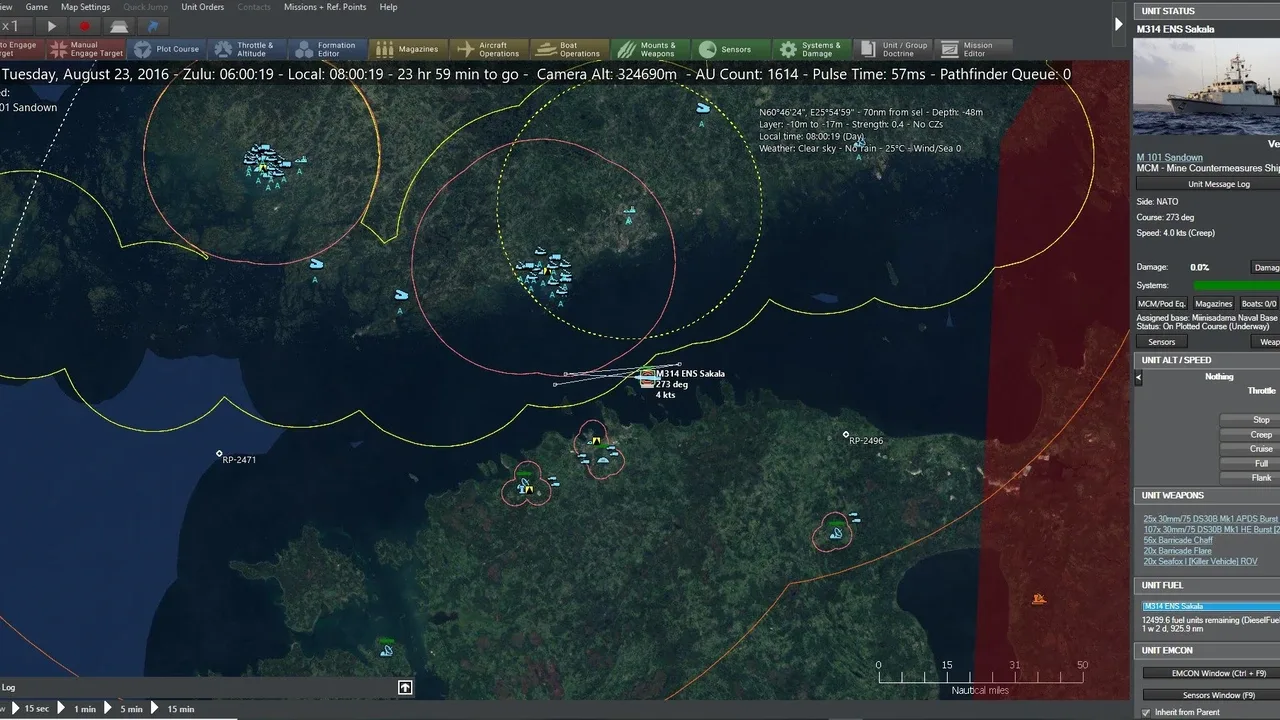The width and height of the screenshot is (1280, 720).
Task: Expand the message log with the up-arrow icon
Action: coord(405,687)
